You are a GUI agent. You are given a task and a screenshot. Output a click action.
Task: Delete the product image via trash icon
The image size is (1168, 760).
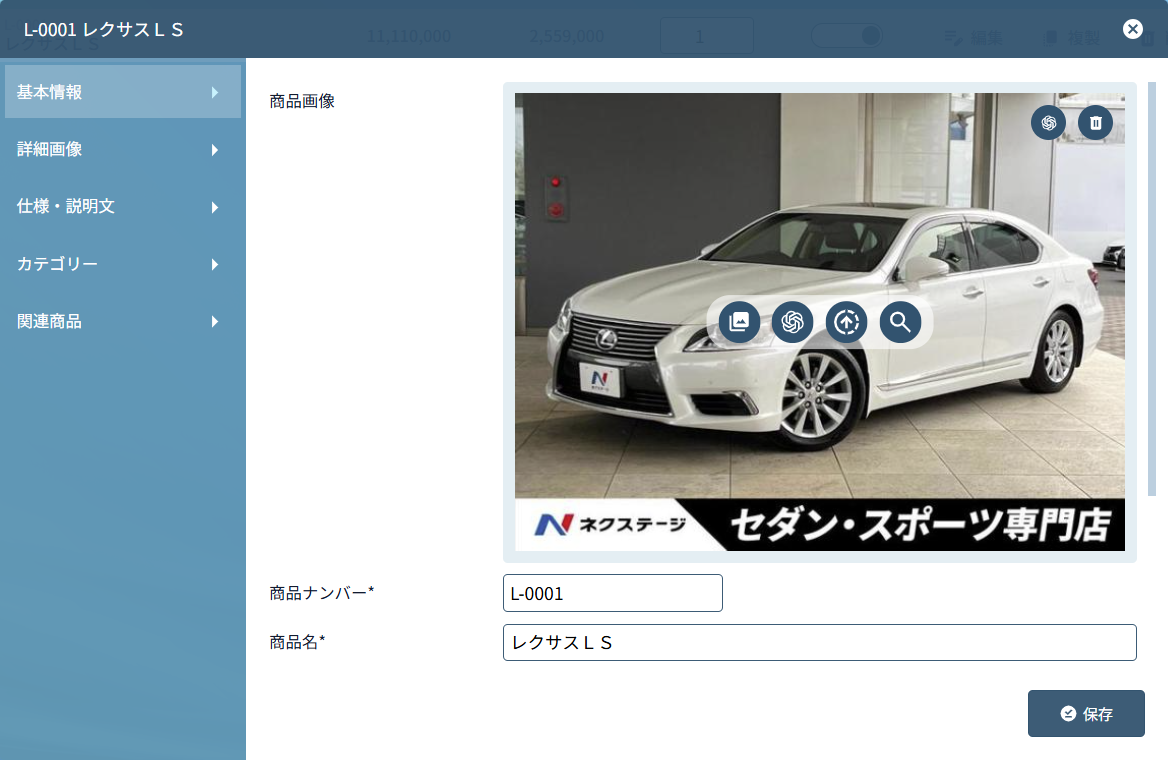(1095, 123)
